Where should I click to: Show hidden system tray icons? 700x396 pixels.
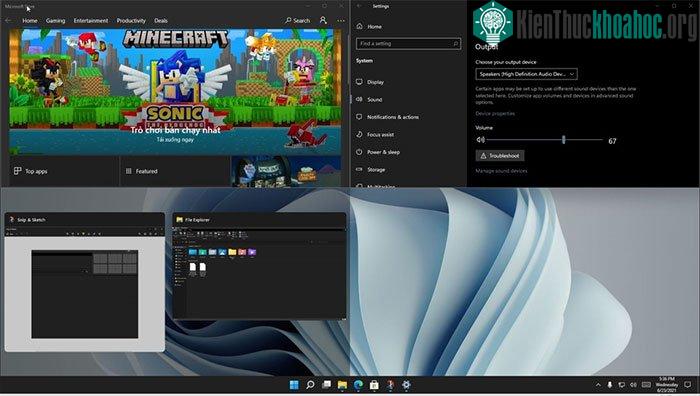(x=598, y=385)
